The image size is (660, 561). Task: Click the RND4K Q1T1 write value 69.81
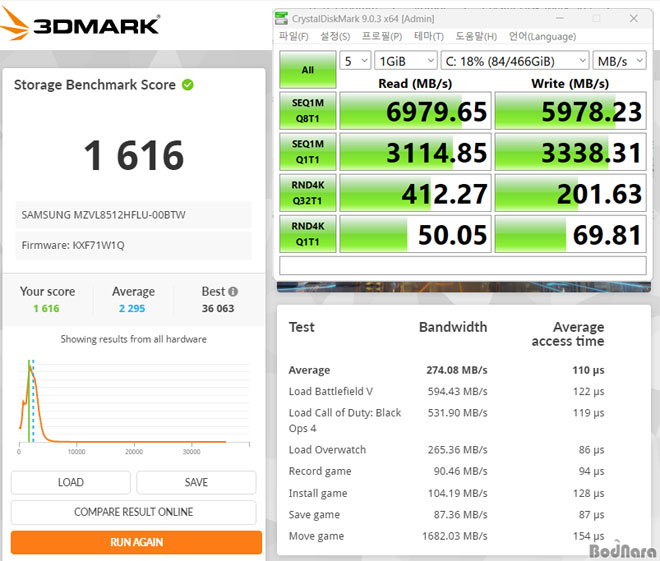pyautogui.click(x=570, y=234)
